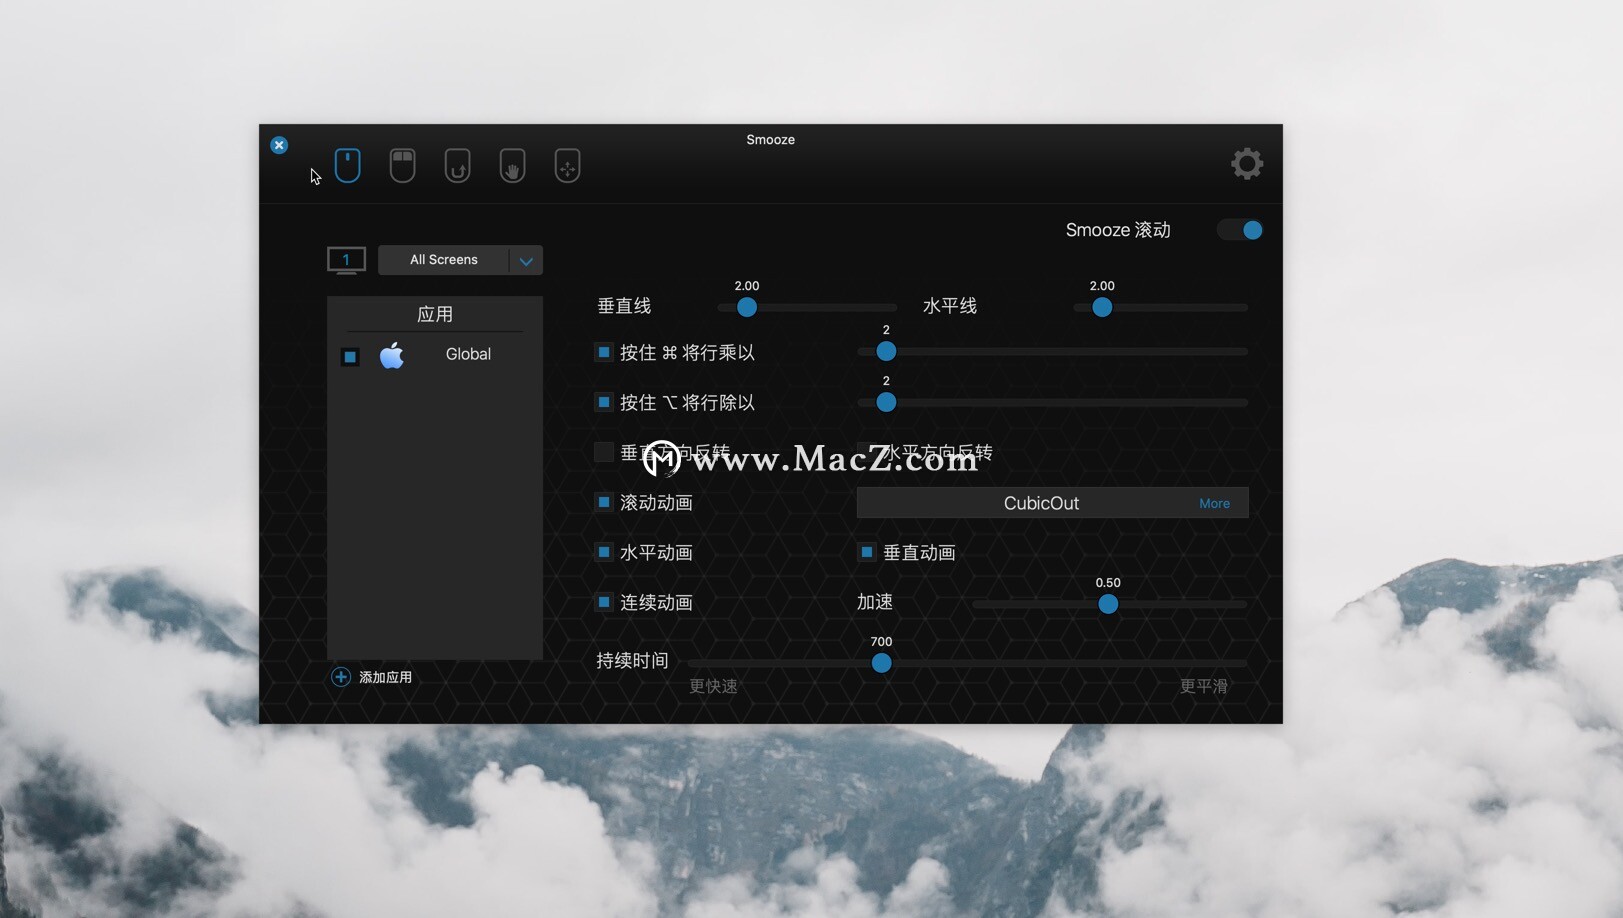This screenshot has height=918, width=1623.
Task: Click the 加速 slider handle
Action: coord(1108,604)
